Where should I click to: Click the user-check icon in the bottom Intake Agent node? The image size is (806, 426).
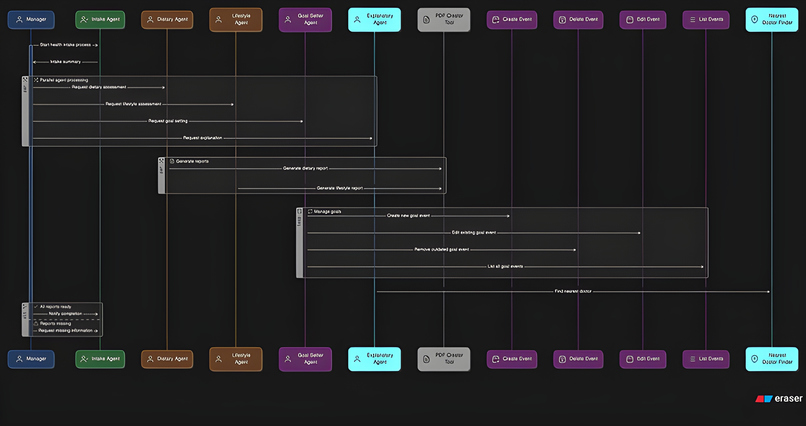[84, 359]
